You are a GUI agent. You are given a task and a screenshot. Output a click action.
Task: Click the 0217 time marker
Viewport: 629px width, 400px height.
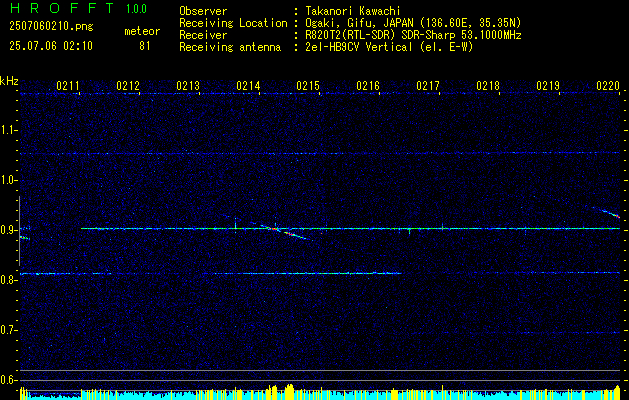[x=428, y=86]
